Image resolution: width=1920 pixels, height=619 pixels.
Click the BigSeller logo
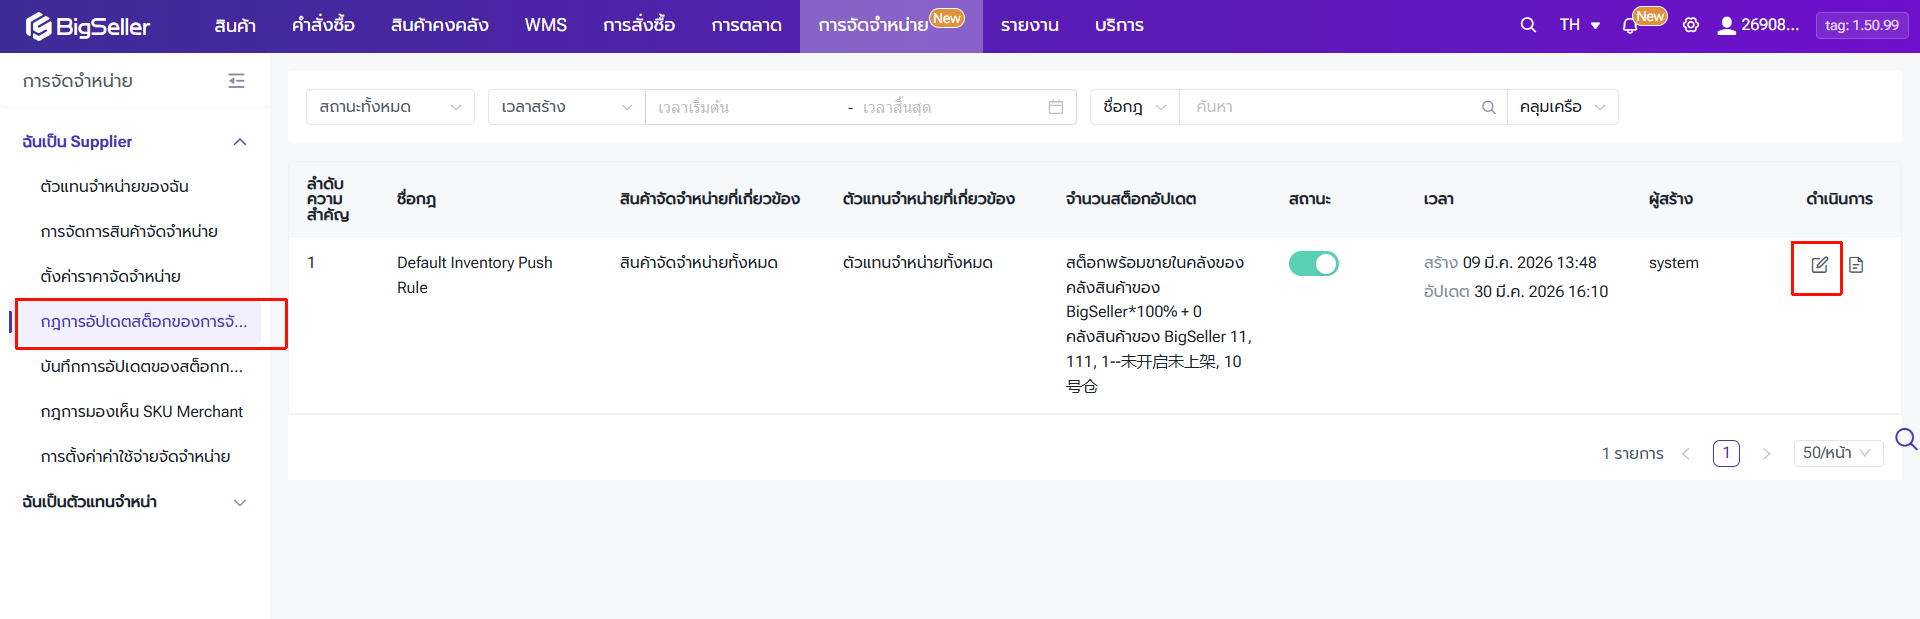88,26
